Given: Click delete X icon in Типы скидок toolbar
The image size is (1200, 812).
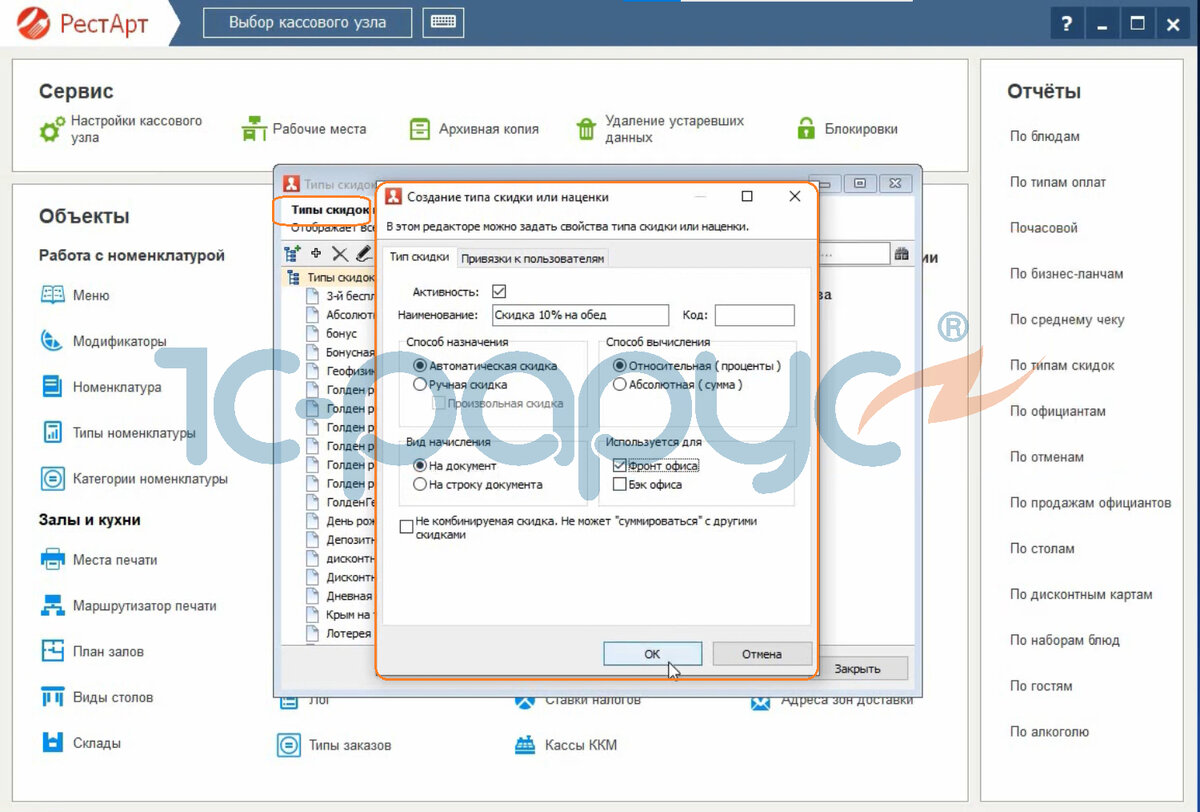Looking at the screenshot, I should tap(340, 254).
